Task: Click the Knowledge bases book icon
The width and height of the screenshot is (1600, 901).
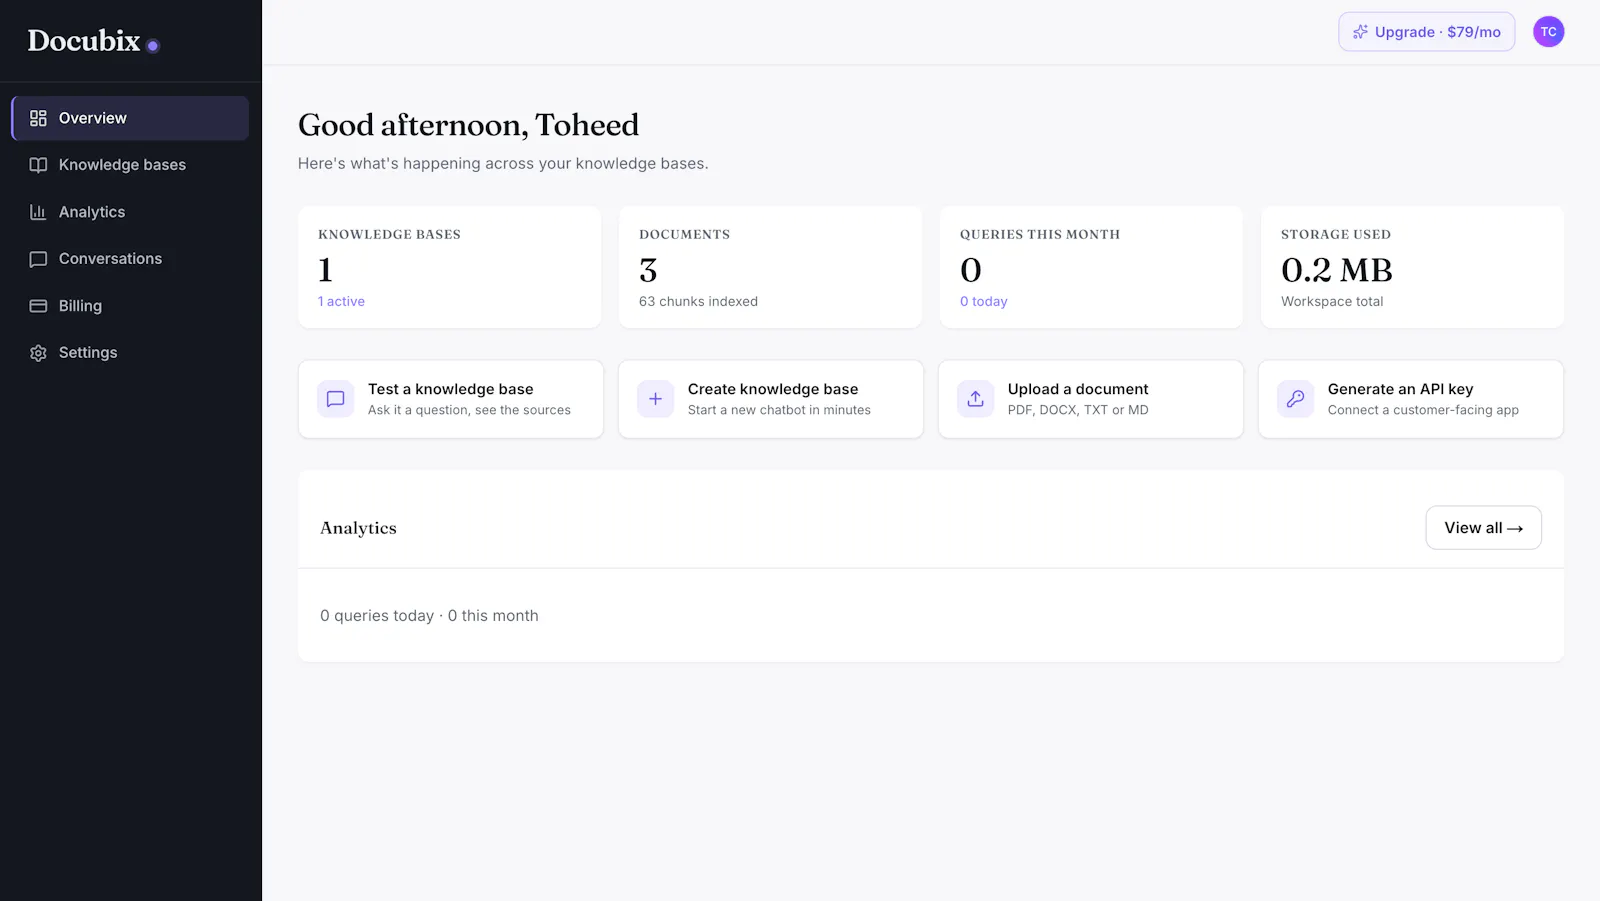Action: 38,165
